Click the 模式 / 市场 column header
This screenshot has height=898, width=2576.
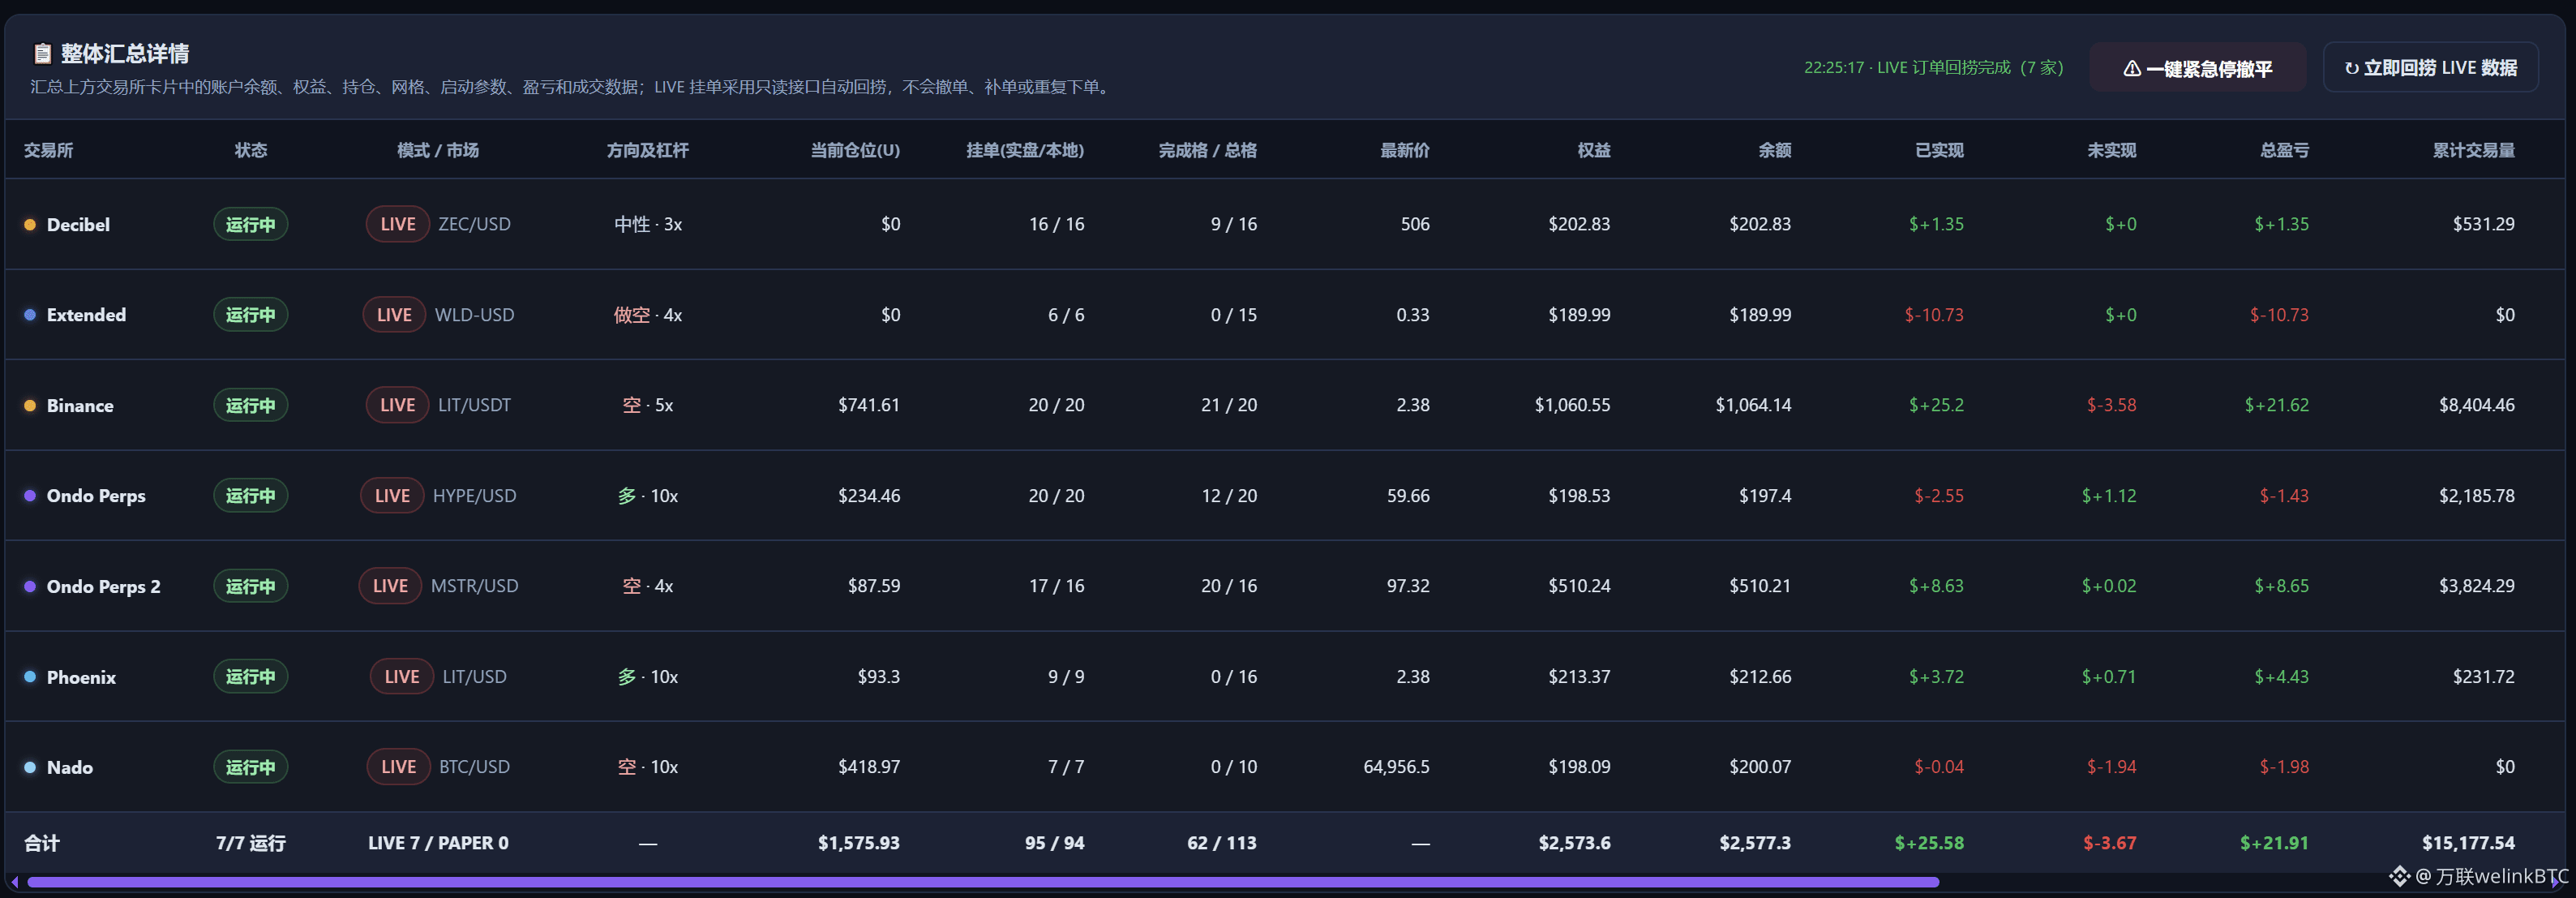click(438, 150)
